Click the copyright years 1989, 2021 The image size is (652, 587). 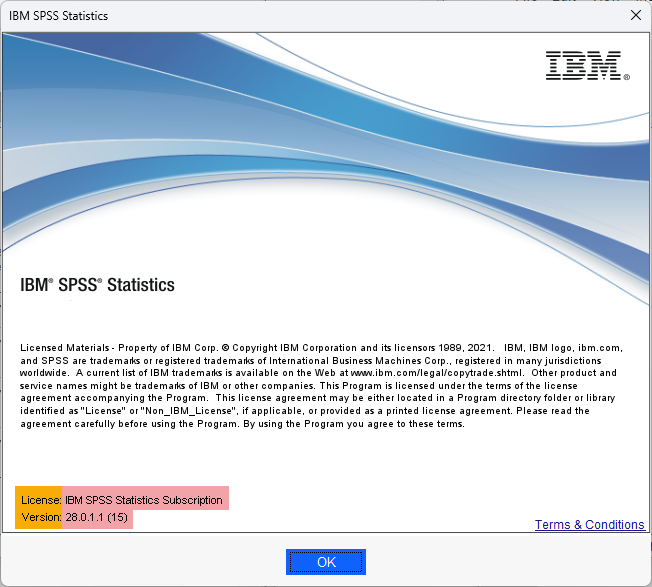pyautogui.click(x=465, y=348)
